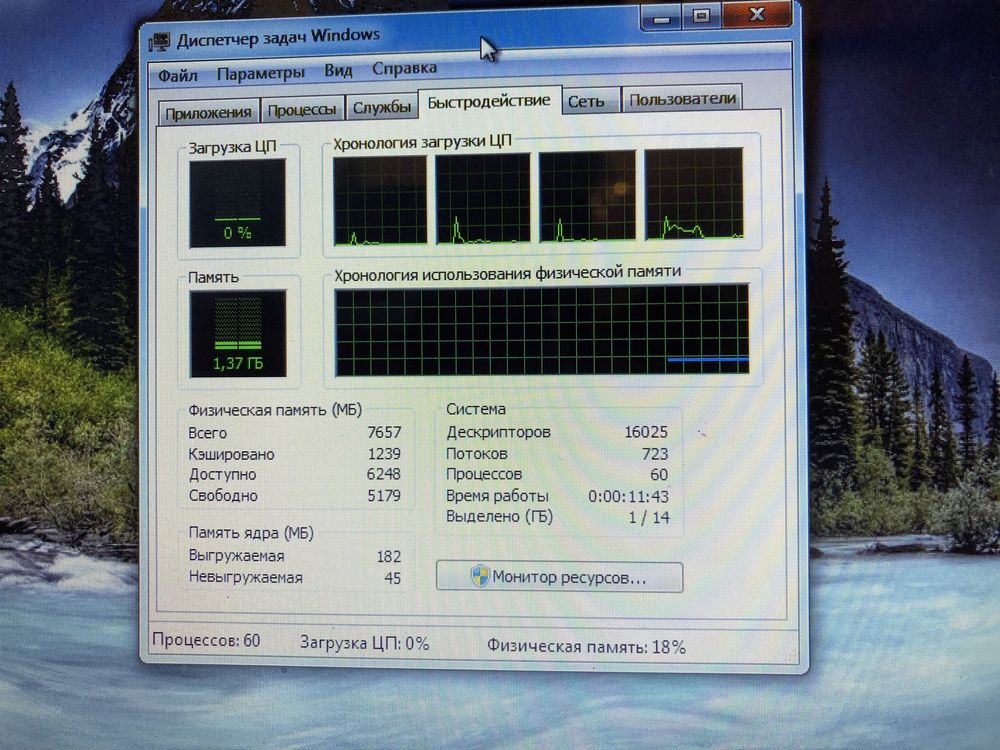Click the fourth CPU core history graph

[694, 193]
